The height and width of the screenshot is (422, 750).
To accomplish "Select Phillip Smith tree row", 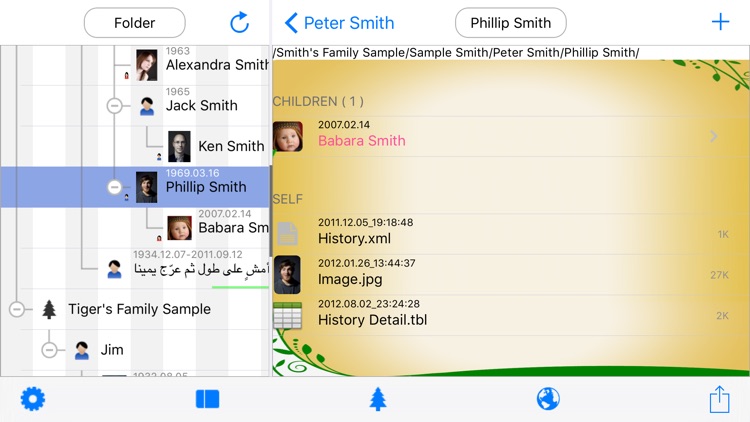I will [135, 187].
